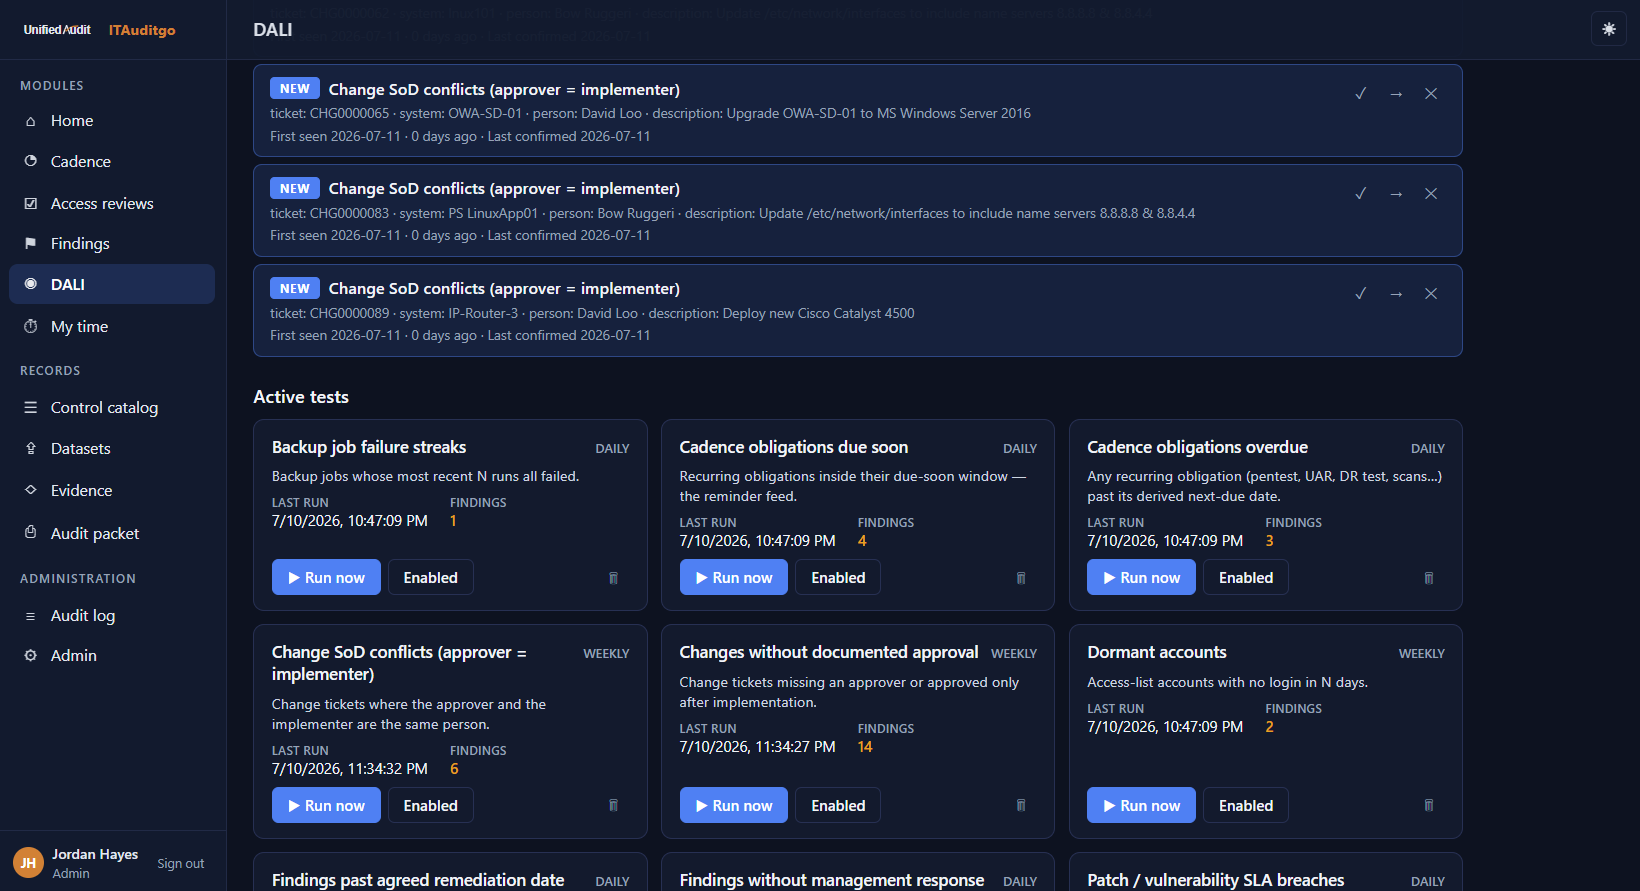Viewport: 1640px width, 891px height.
Task: View the Audit log
Action: [112, 615]
